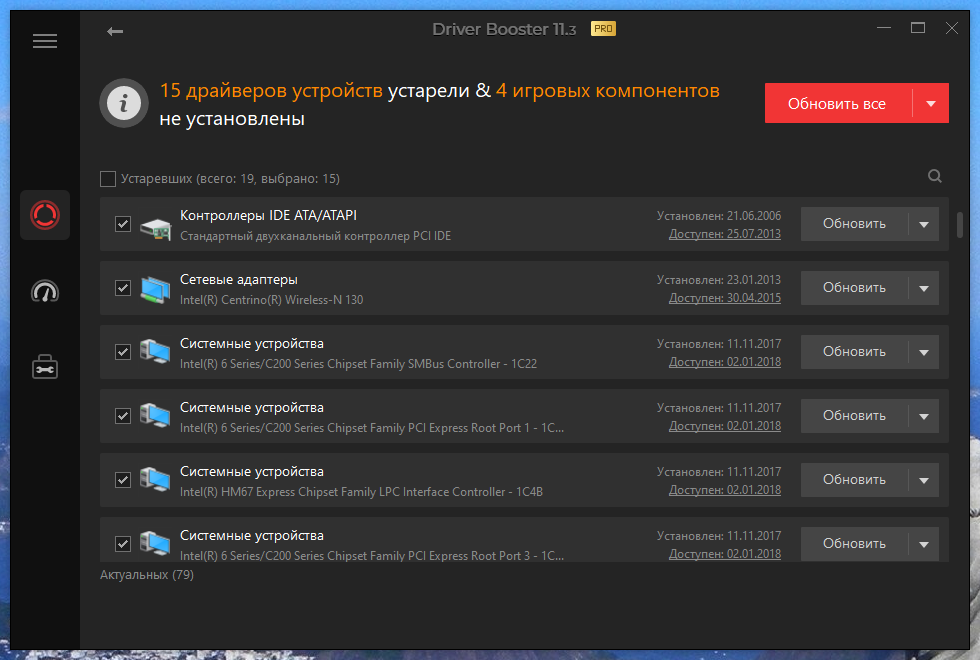980x660 pixels.
Task: Update the PCI Express Root Port 1 driver
Action: 854,416
